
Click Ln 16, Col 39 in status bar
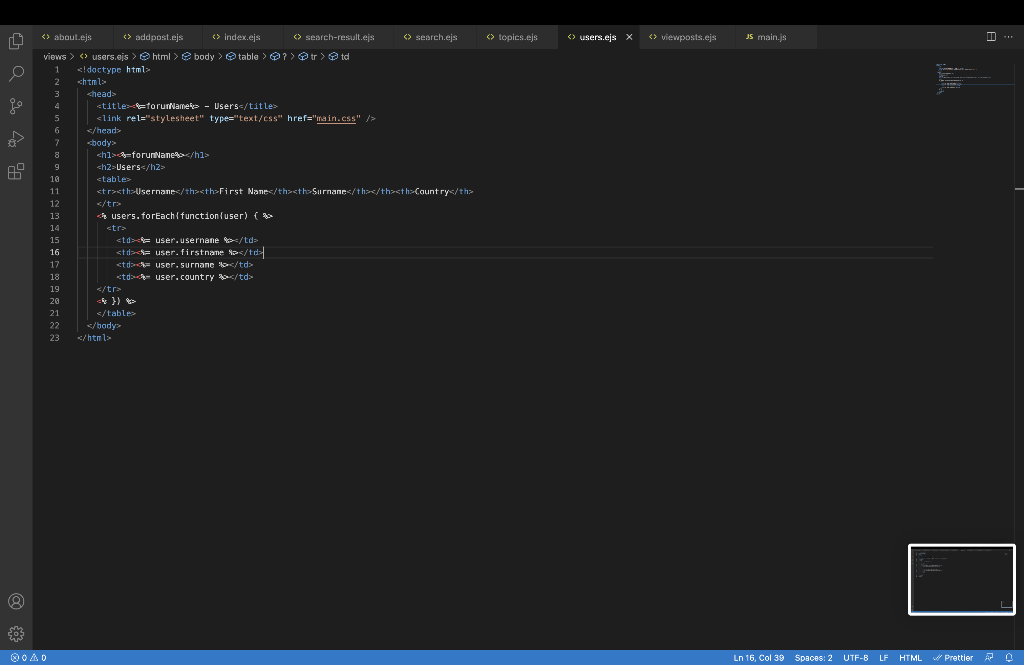click(758, 658)
